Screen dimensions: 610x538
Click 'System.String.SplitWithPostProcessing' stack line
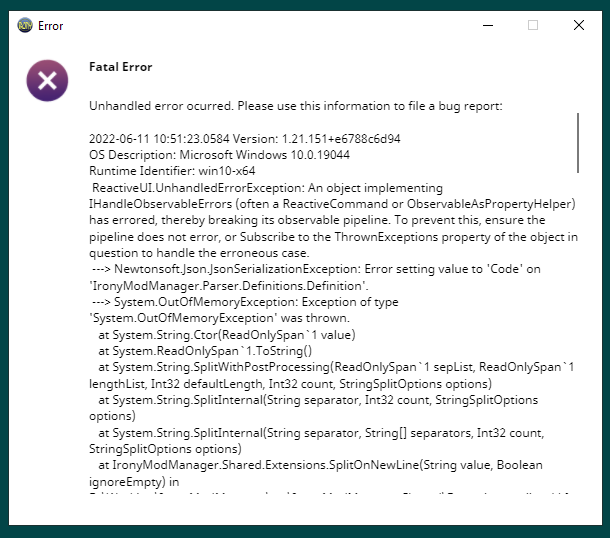click(336, 367)
